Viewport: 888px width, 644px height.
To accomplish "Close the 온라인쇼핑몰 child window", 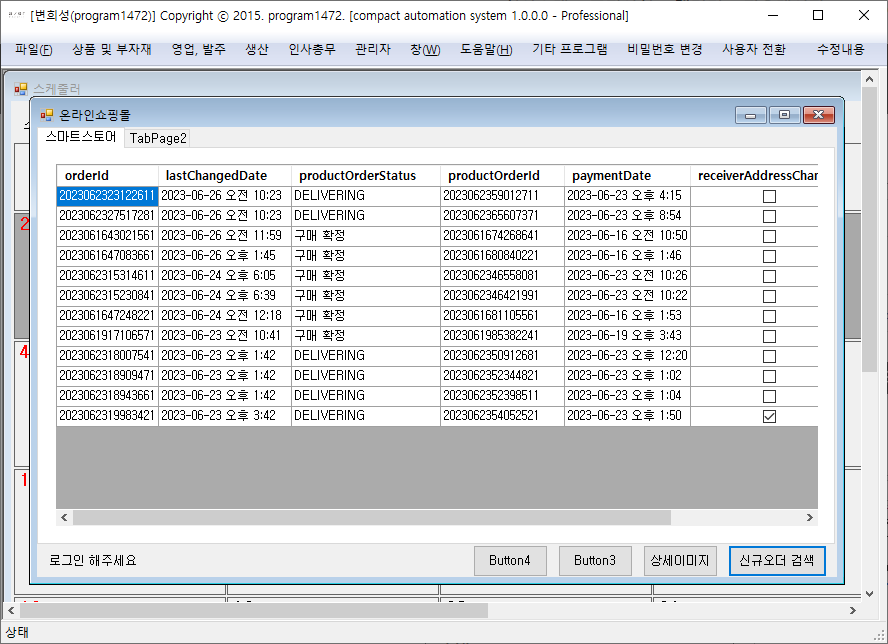I will coord(819,115).
